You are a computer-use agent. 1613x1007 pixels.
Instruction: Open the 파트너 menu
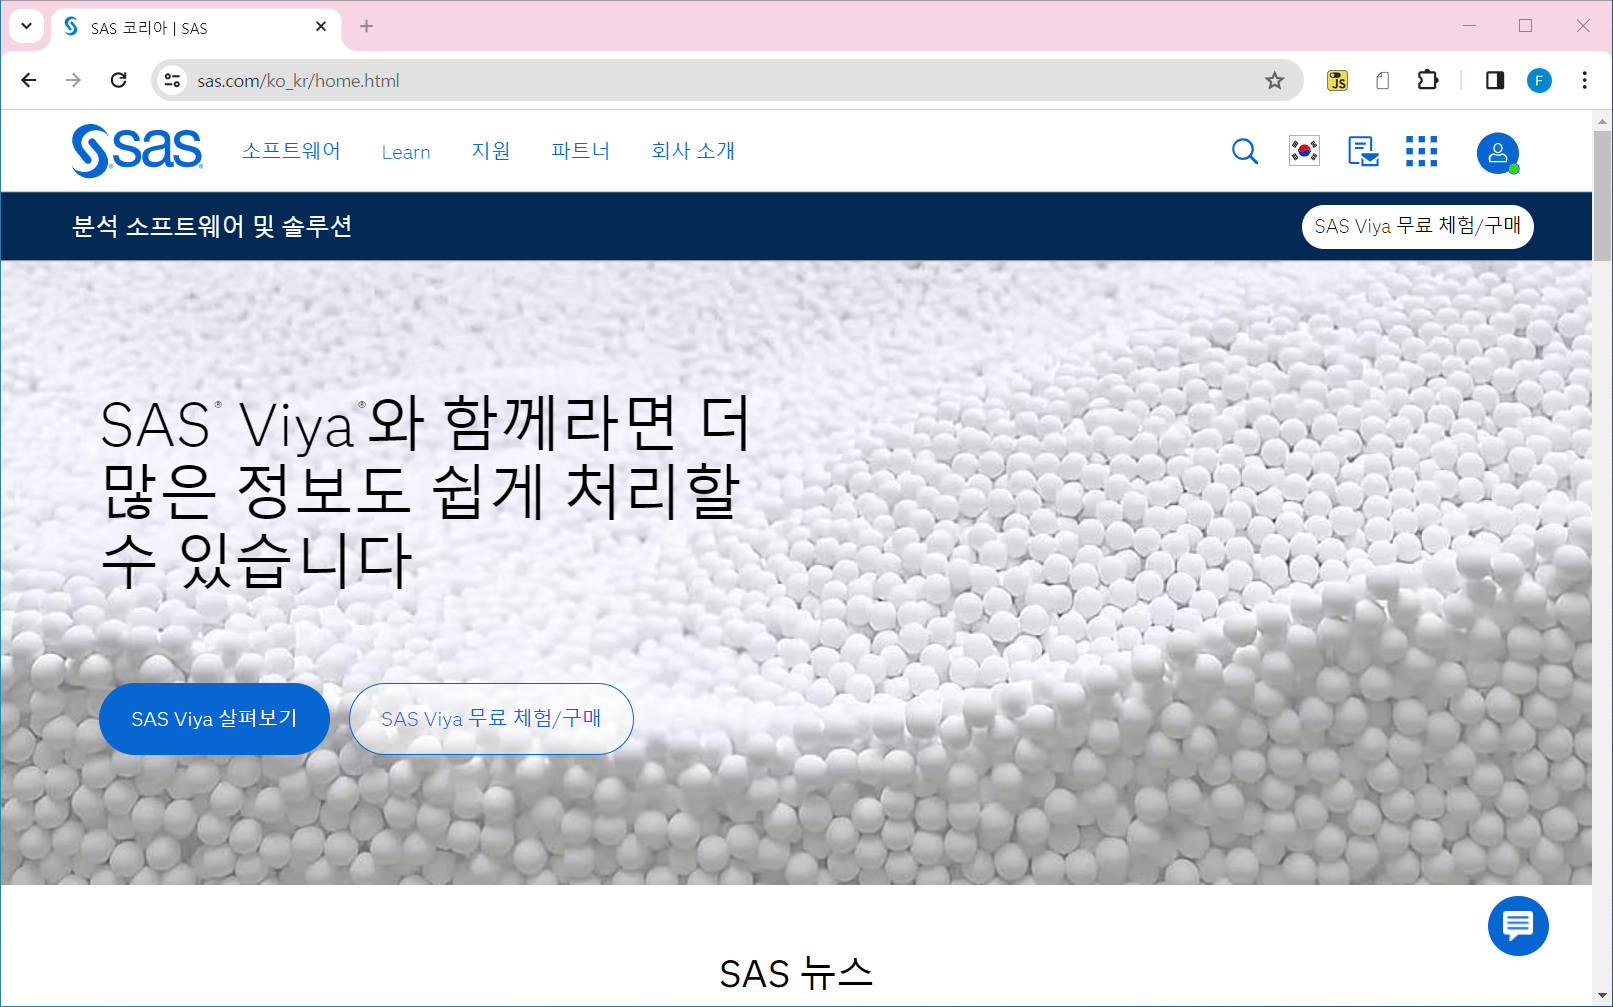(x=580, y=151)
